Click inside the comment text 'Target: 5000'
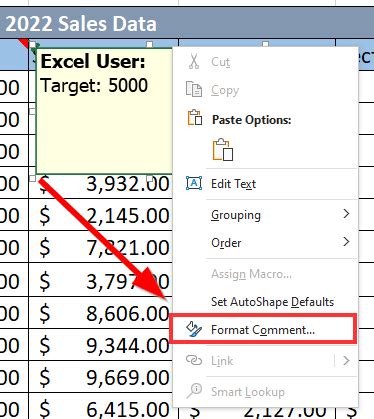374x419 pixels. (94, 86)
